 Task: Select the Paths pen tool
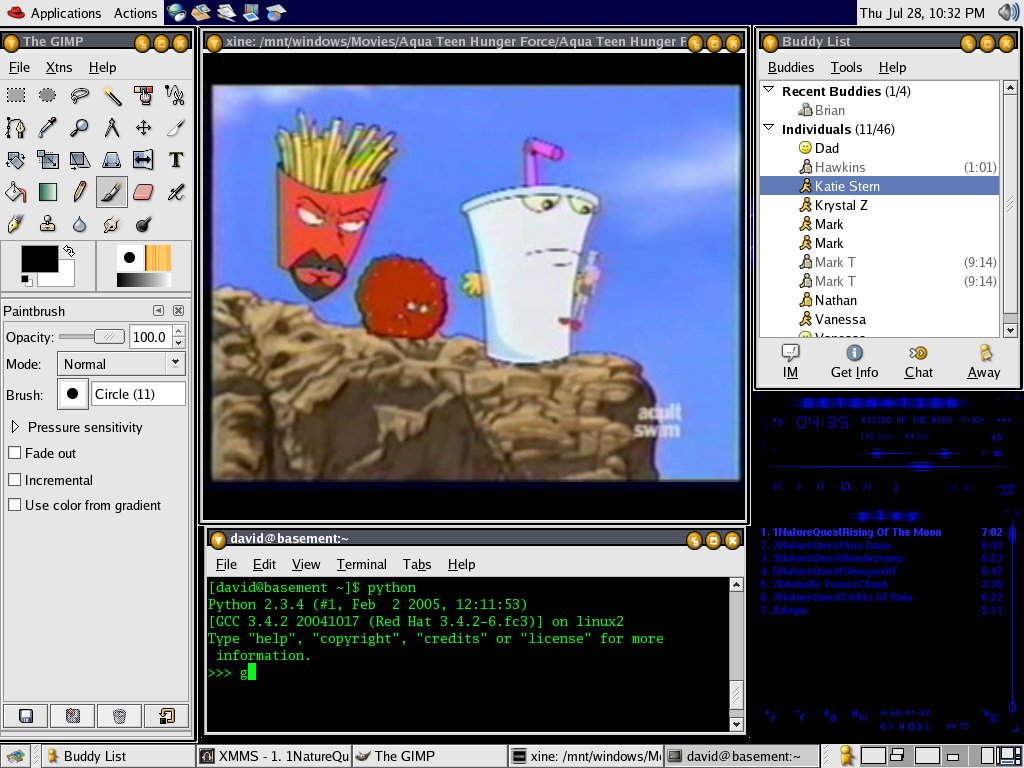16,127
